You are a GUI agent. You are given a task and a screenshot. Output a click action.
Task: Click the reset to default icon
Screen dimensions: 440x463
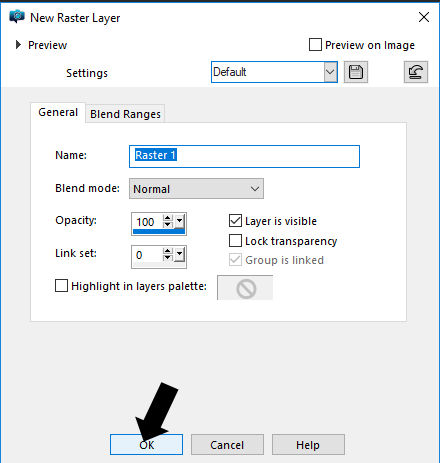tap(416, 72)
